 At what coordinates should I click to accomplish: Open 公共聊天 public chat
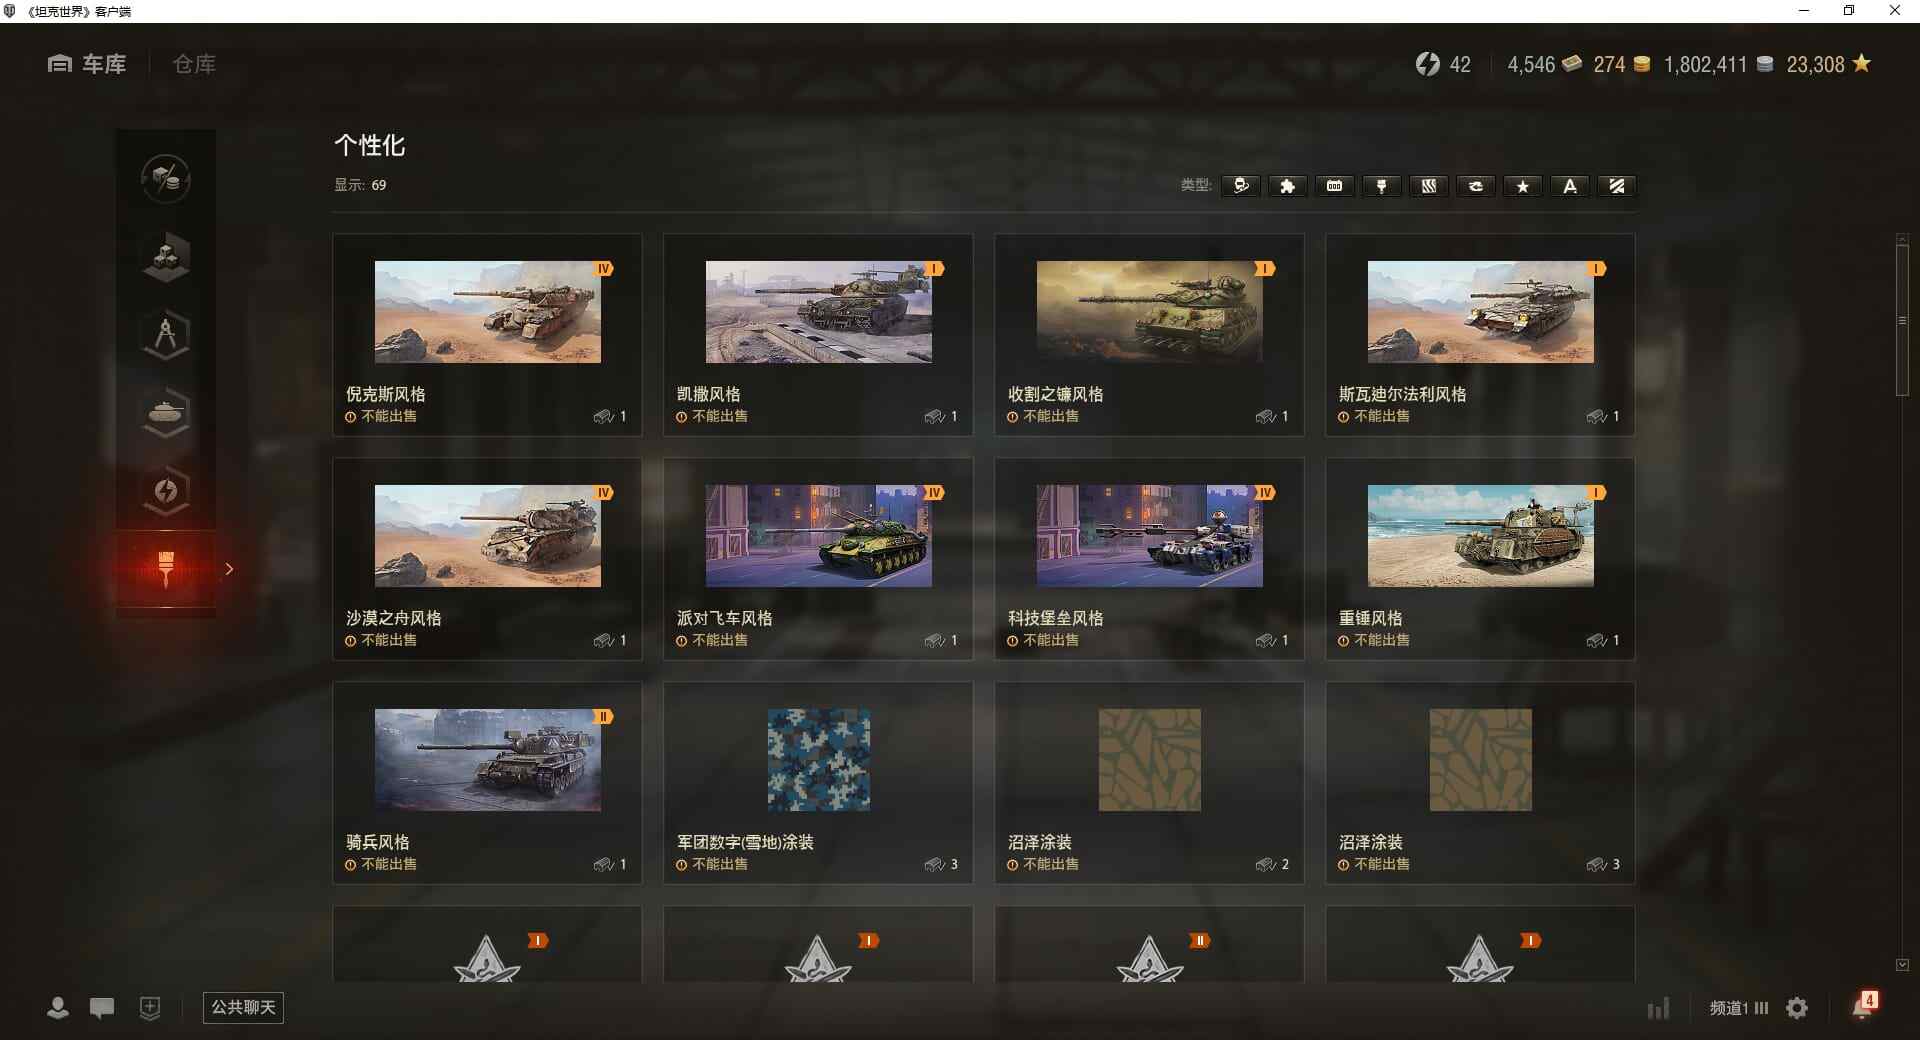[242, 1008]
